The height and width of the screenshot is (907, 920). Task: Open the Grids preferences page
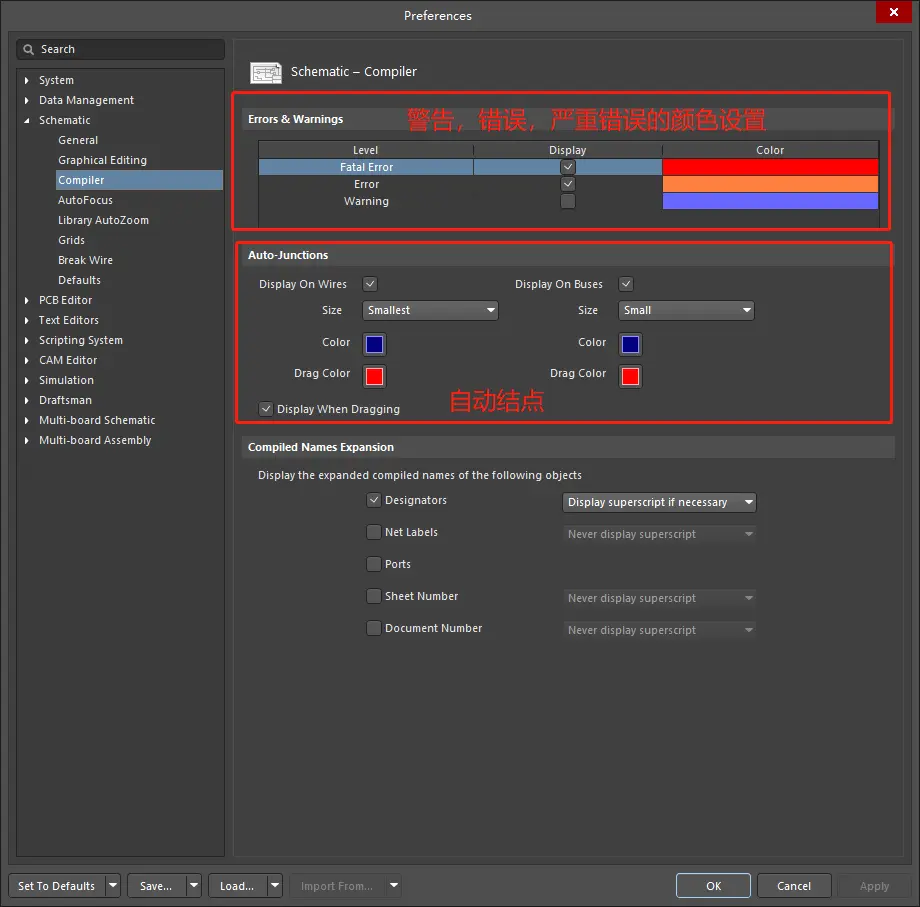pos(72,240)
